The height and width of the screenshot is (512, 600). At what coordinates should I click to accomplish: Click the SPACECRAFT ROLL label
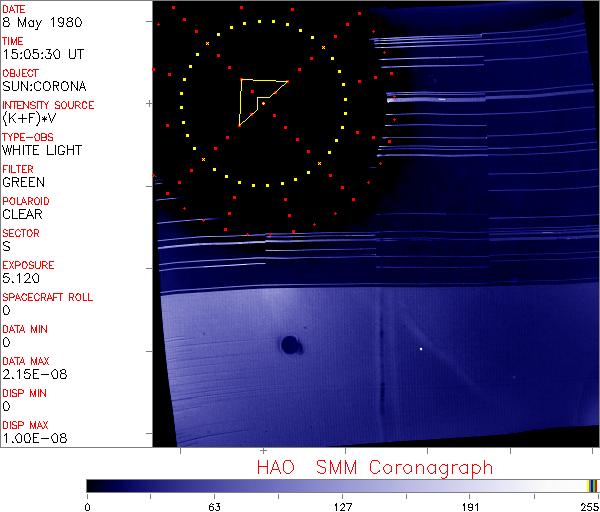(x=47, y=297)
